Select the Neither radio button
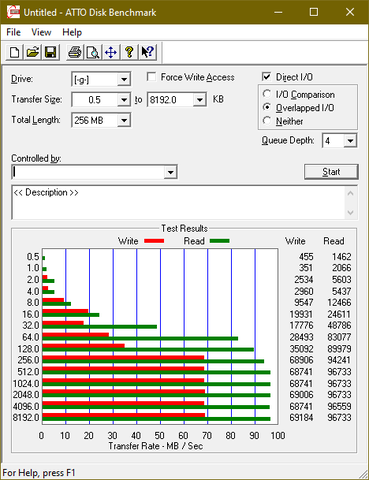The width and height of the screenshot is (369, 480). tap(267, 121)
